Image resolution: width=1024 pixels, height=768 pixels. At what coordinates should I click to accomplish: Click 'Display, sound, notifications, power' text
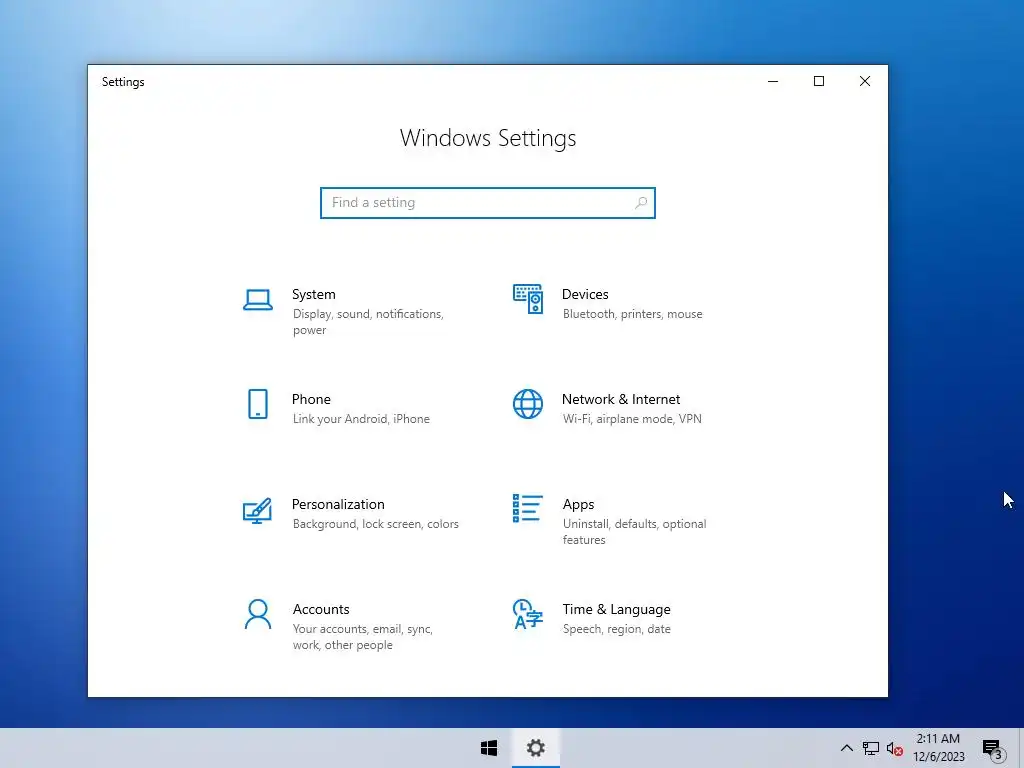click(x=368, y=322)
